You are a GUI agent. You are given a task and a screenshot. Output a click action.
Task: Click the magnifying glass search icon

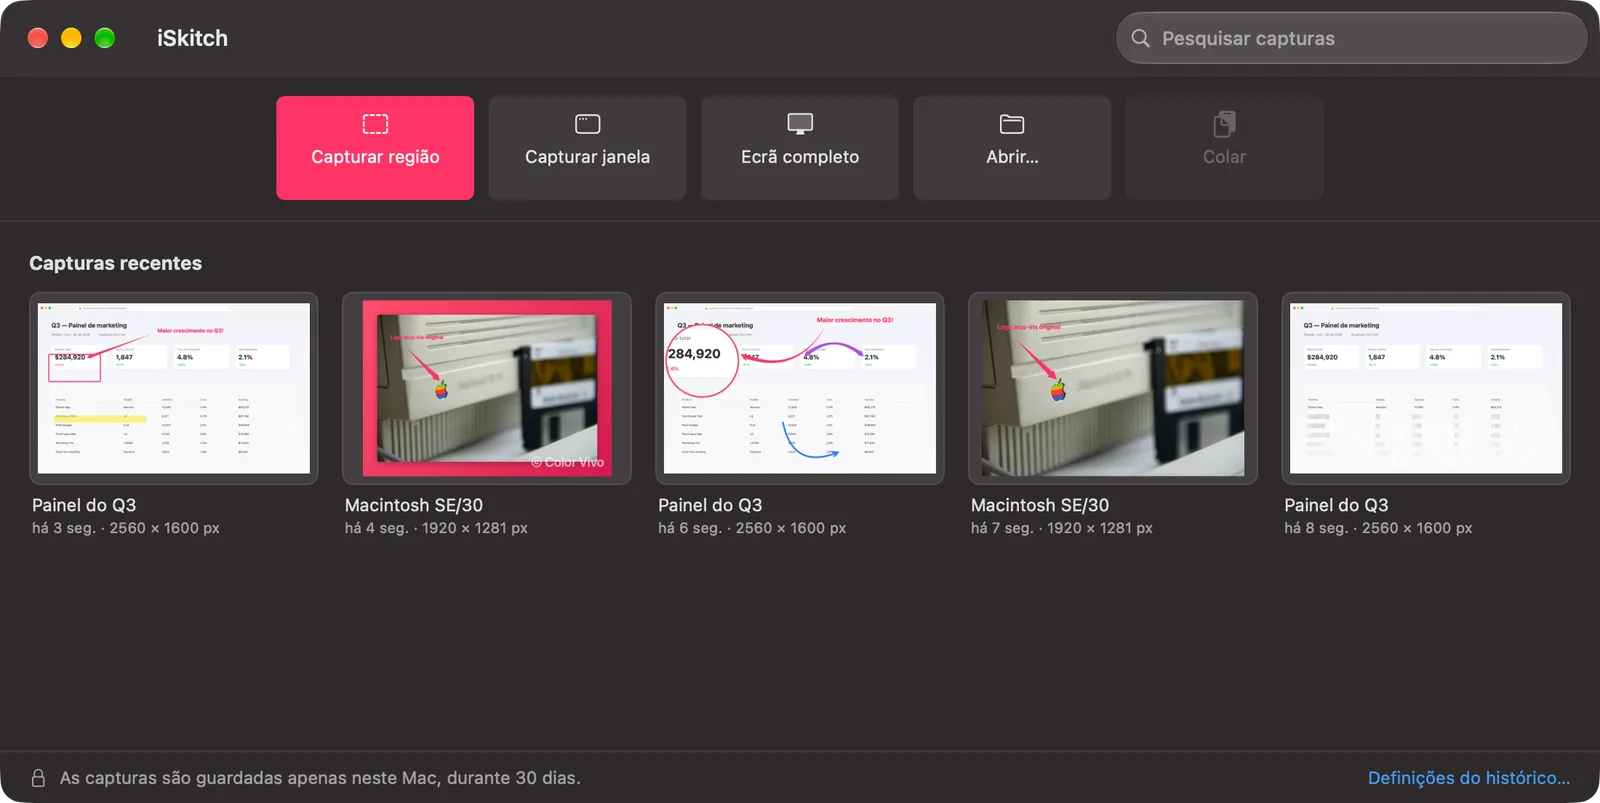[x=1140, y=38]
